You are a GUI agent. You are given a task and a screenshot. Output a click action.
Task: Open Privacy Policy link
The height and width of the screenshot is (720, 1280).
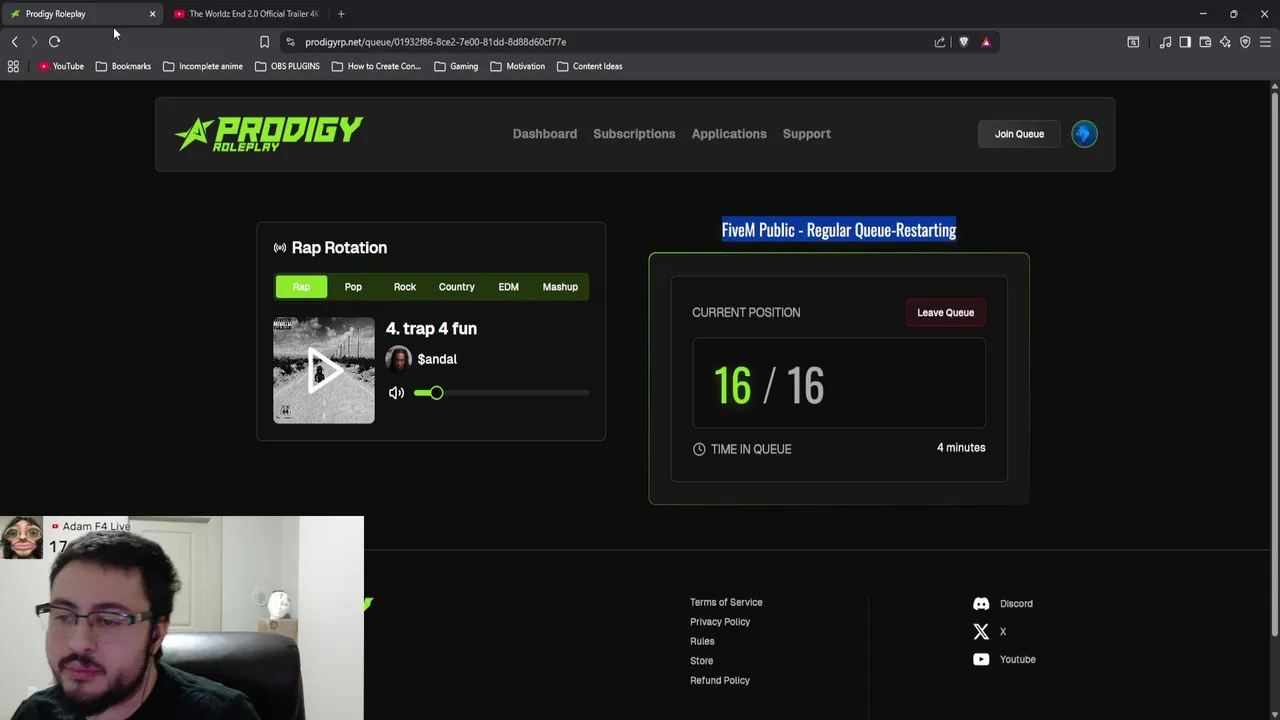720,622
